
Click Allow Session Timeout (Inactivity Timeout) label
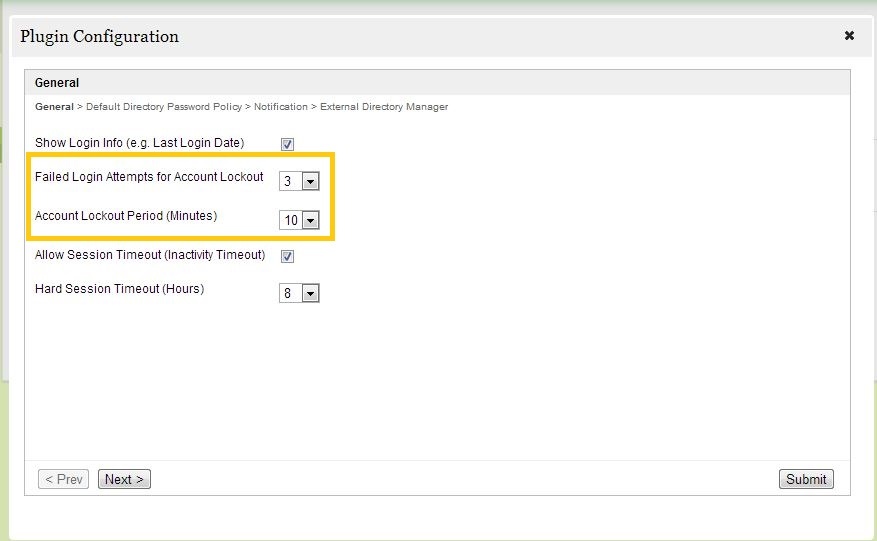tap(150, 255)
